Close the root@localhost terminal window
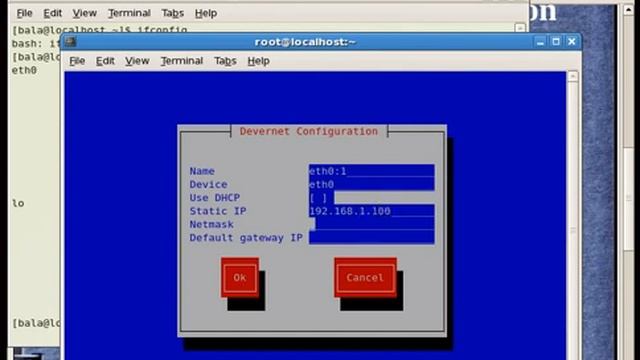This screenshot has width=640, height=360. tap(572, 42)
